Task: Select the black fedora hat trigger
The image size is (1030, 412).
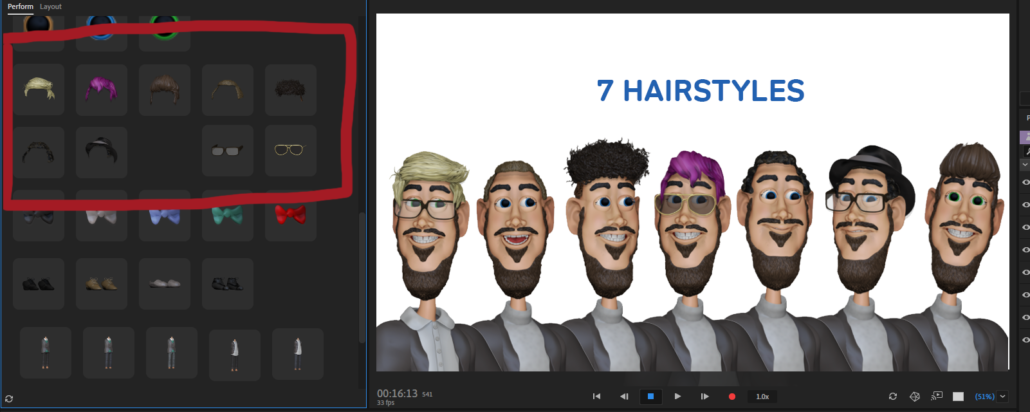Action: [102, 151]
